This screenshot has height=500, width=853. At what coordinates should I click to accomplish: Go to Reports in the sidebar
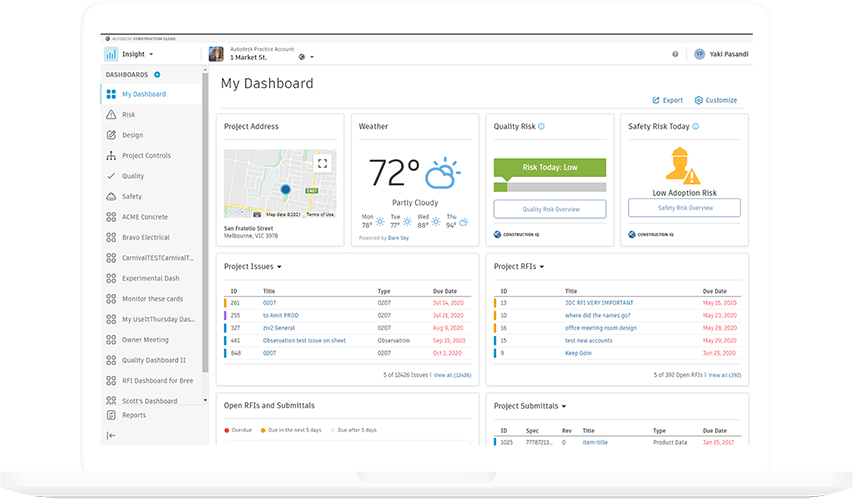pyautogui.click(x=133, y=415)
